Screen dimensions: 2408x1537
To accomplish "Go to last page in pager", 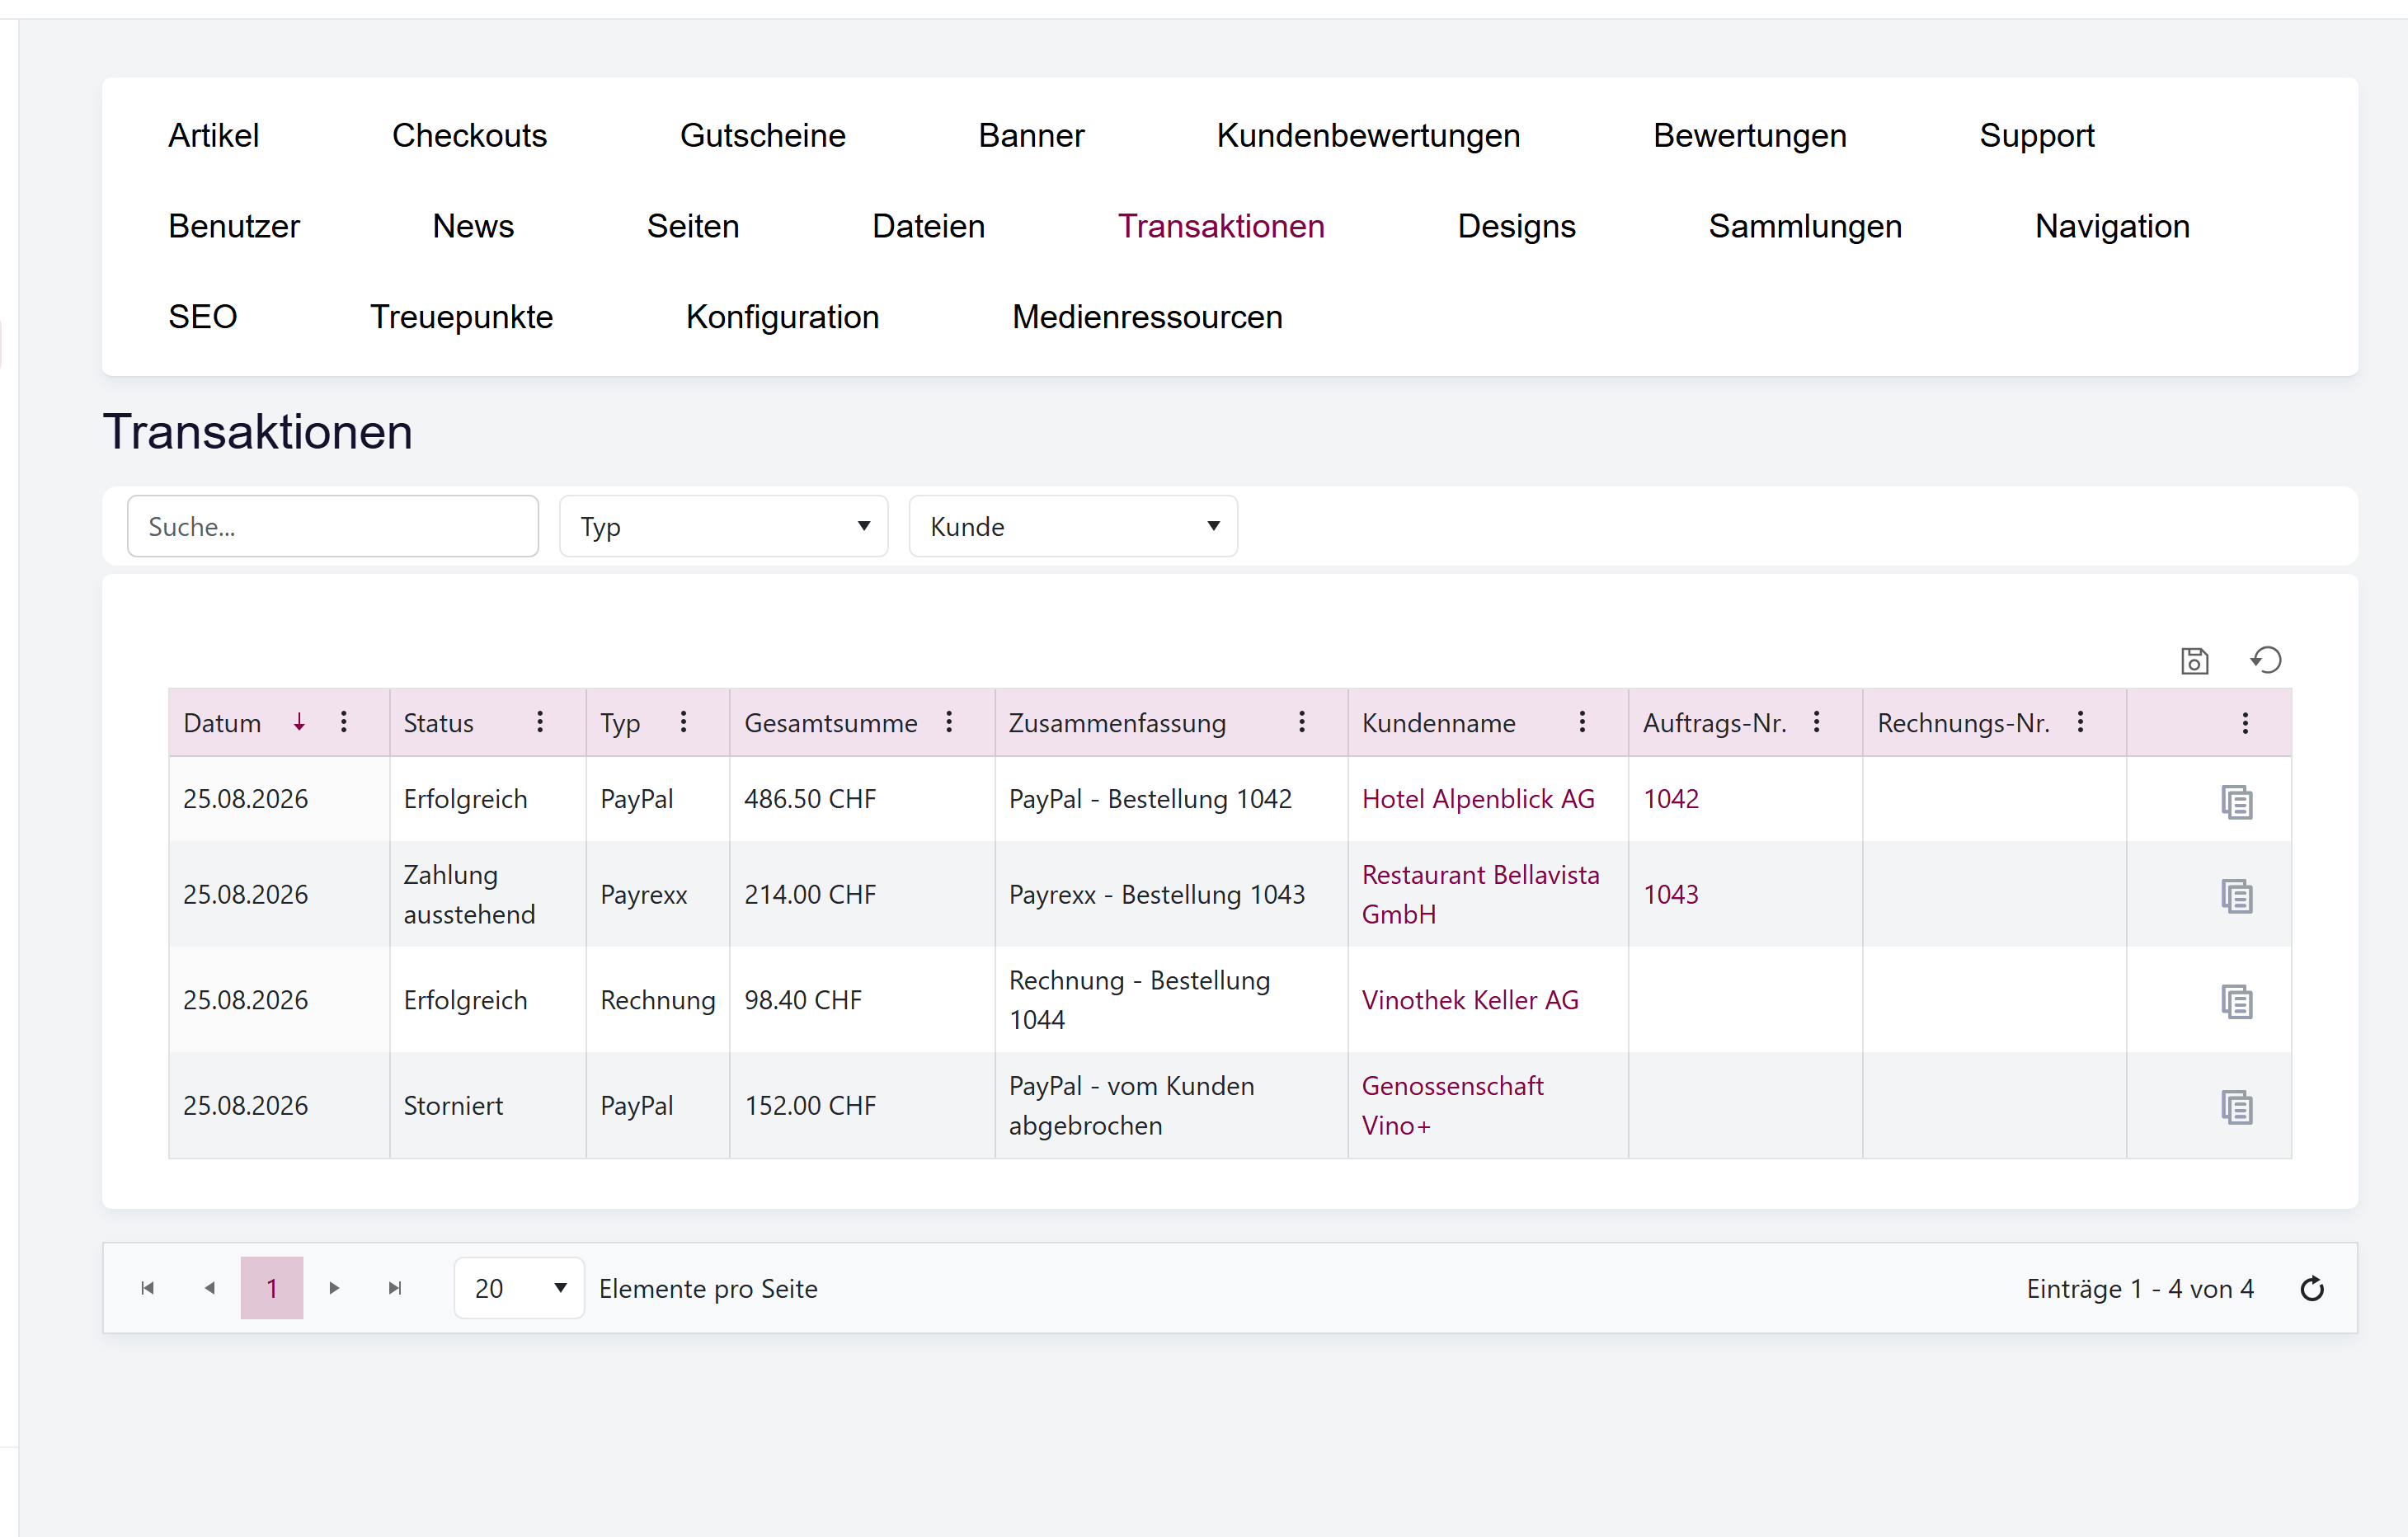I will pyautogui.click(x=395, y=1288).
